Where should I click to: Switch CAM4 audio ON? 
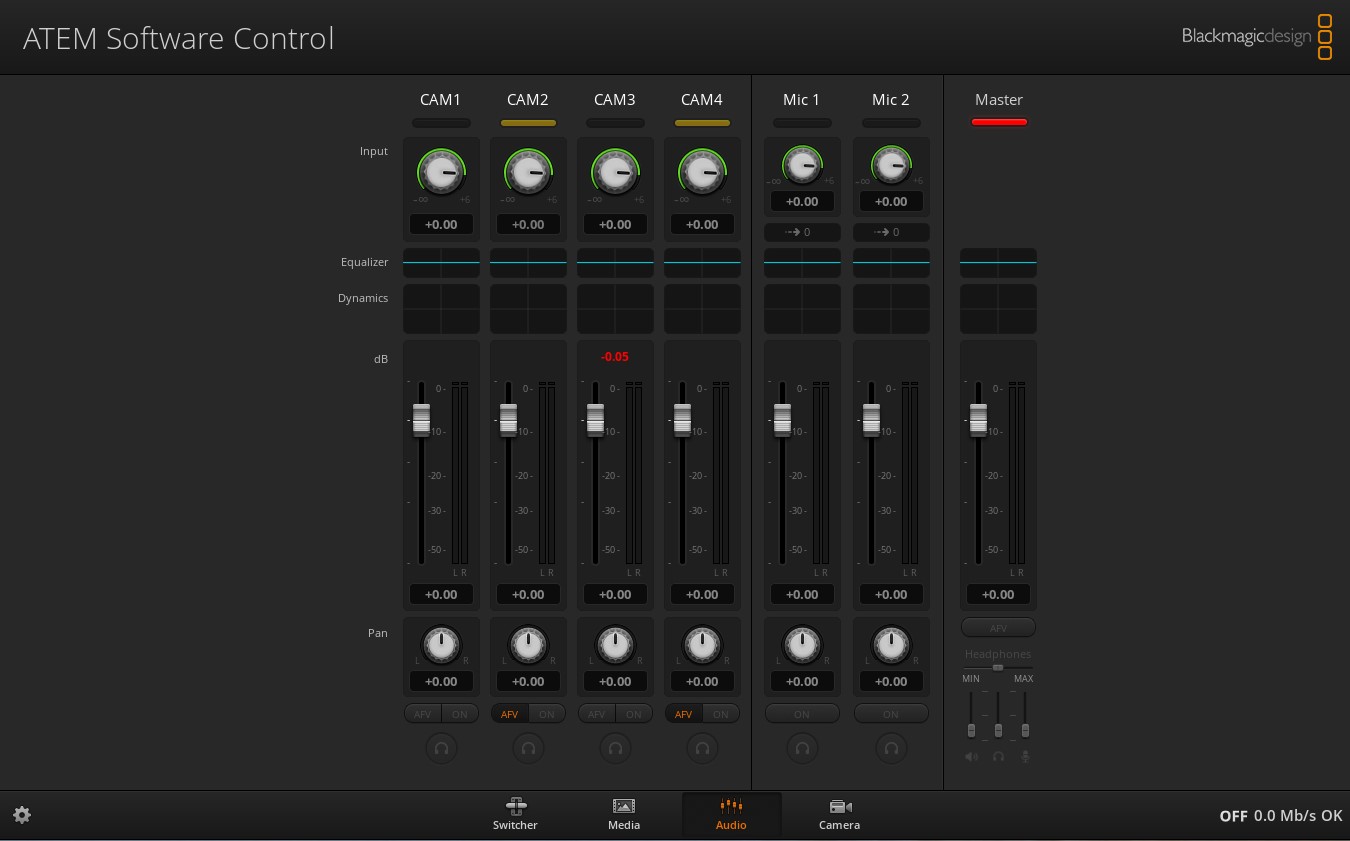click(721, 714)
